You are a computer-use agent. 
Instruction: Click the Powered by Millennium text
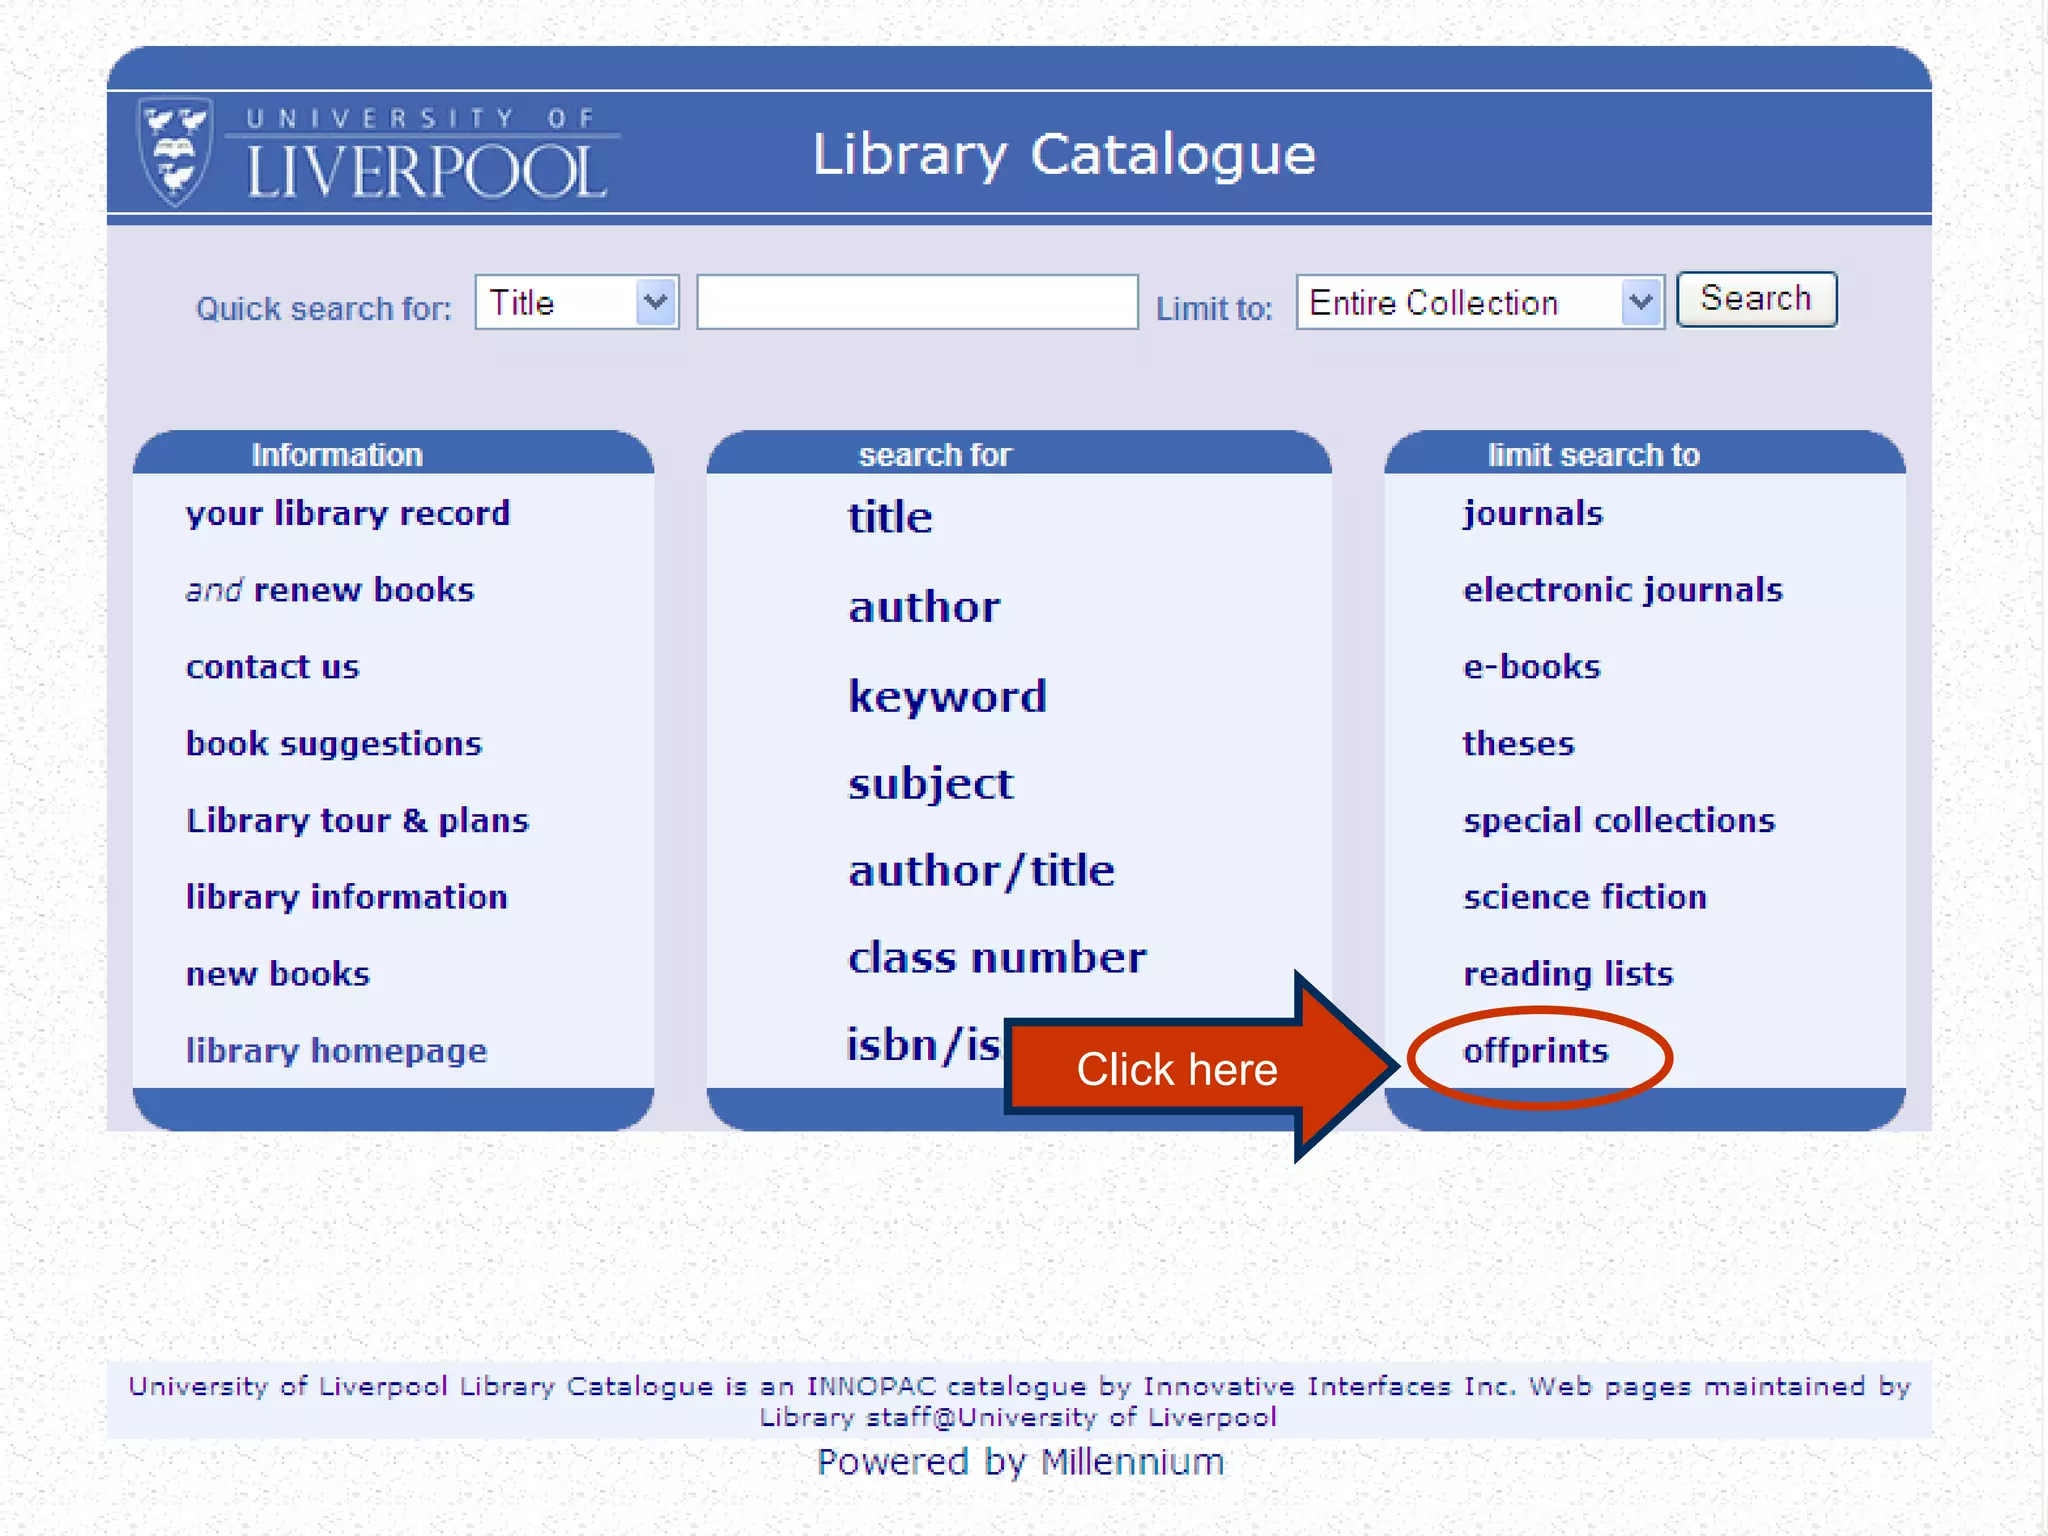pos(1020,1462)
